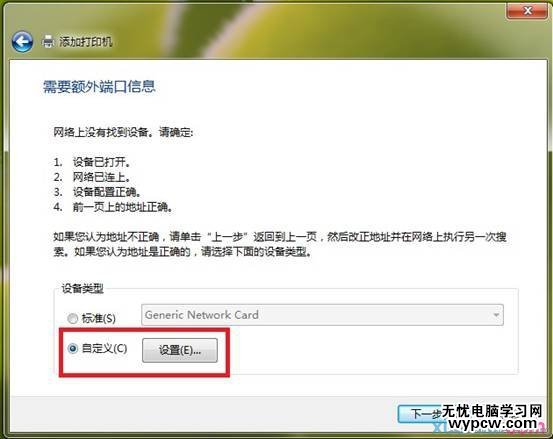
Task: Click list item 网络已连上
Action: tap(102, 177)
